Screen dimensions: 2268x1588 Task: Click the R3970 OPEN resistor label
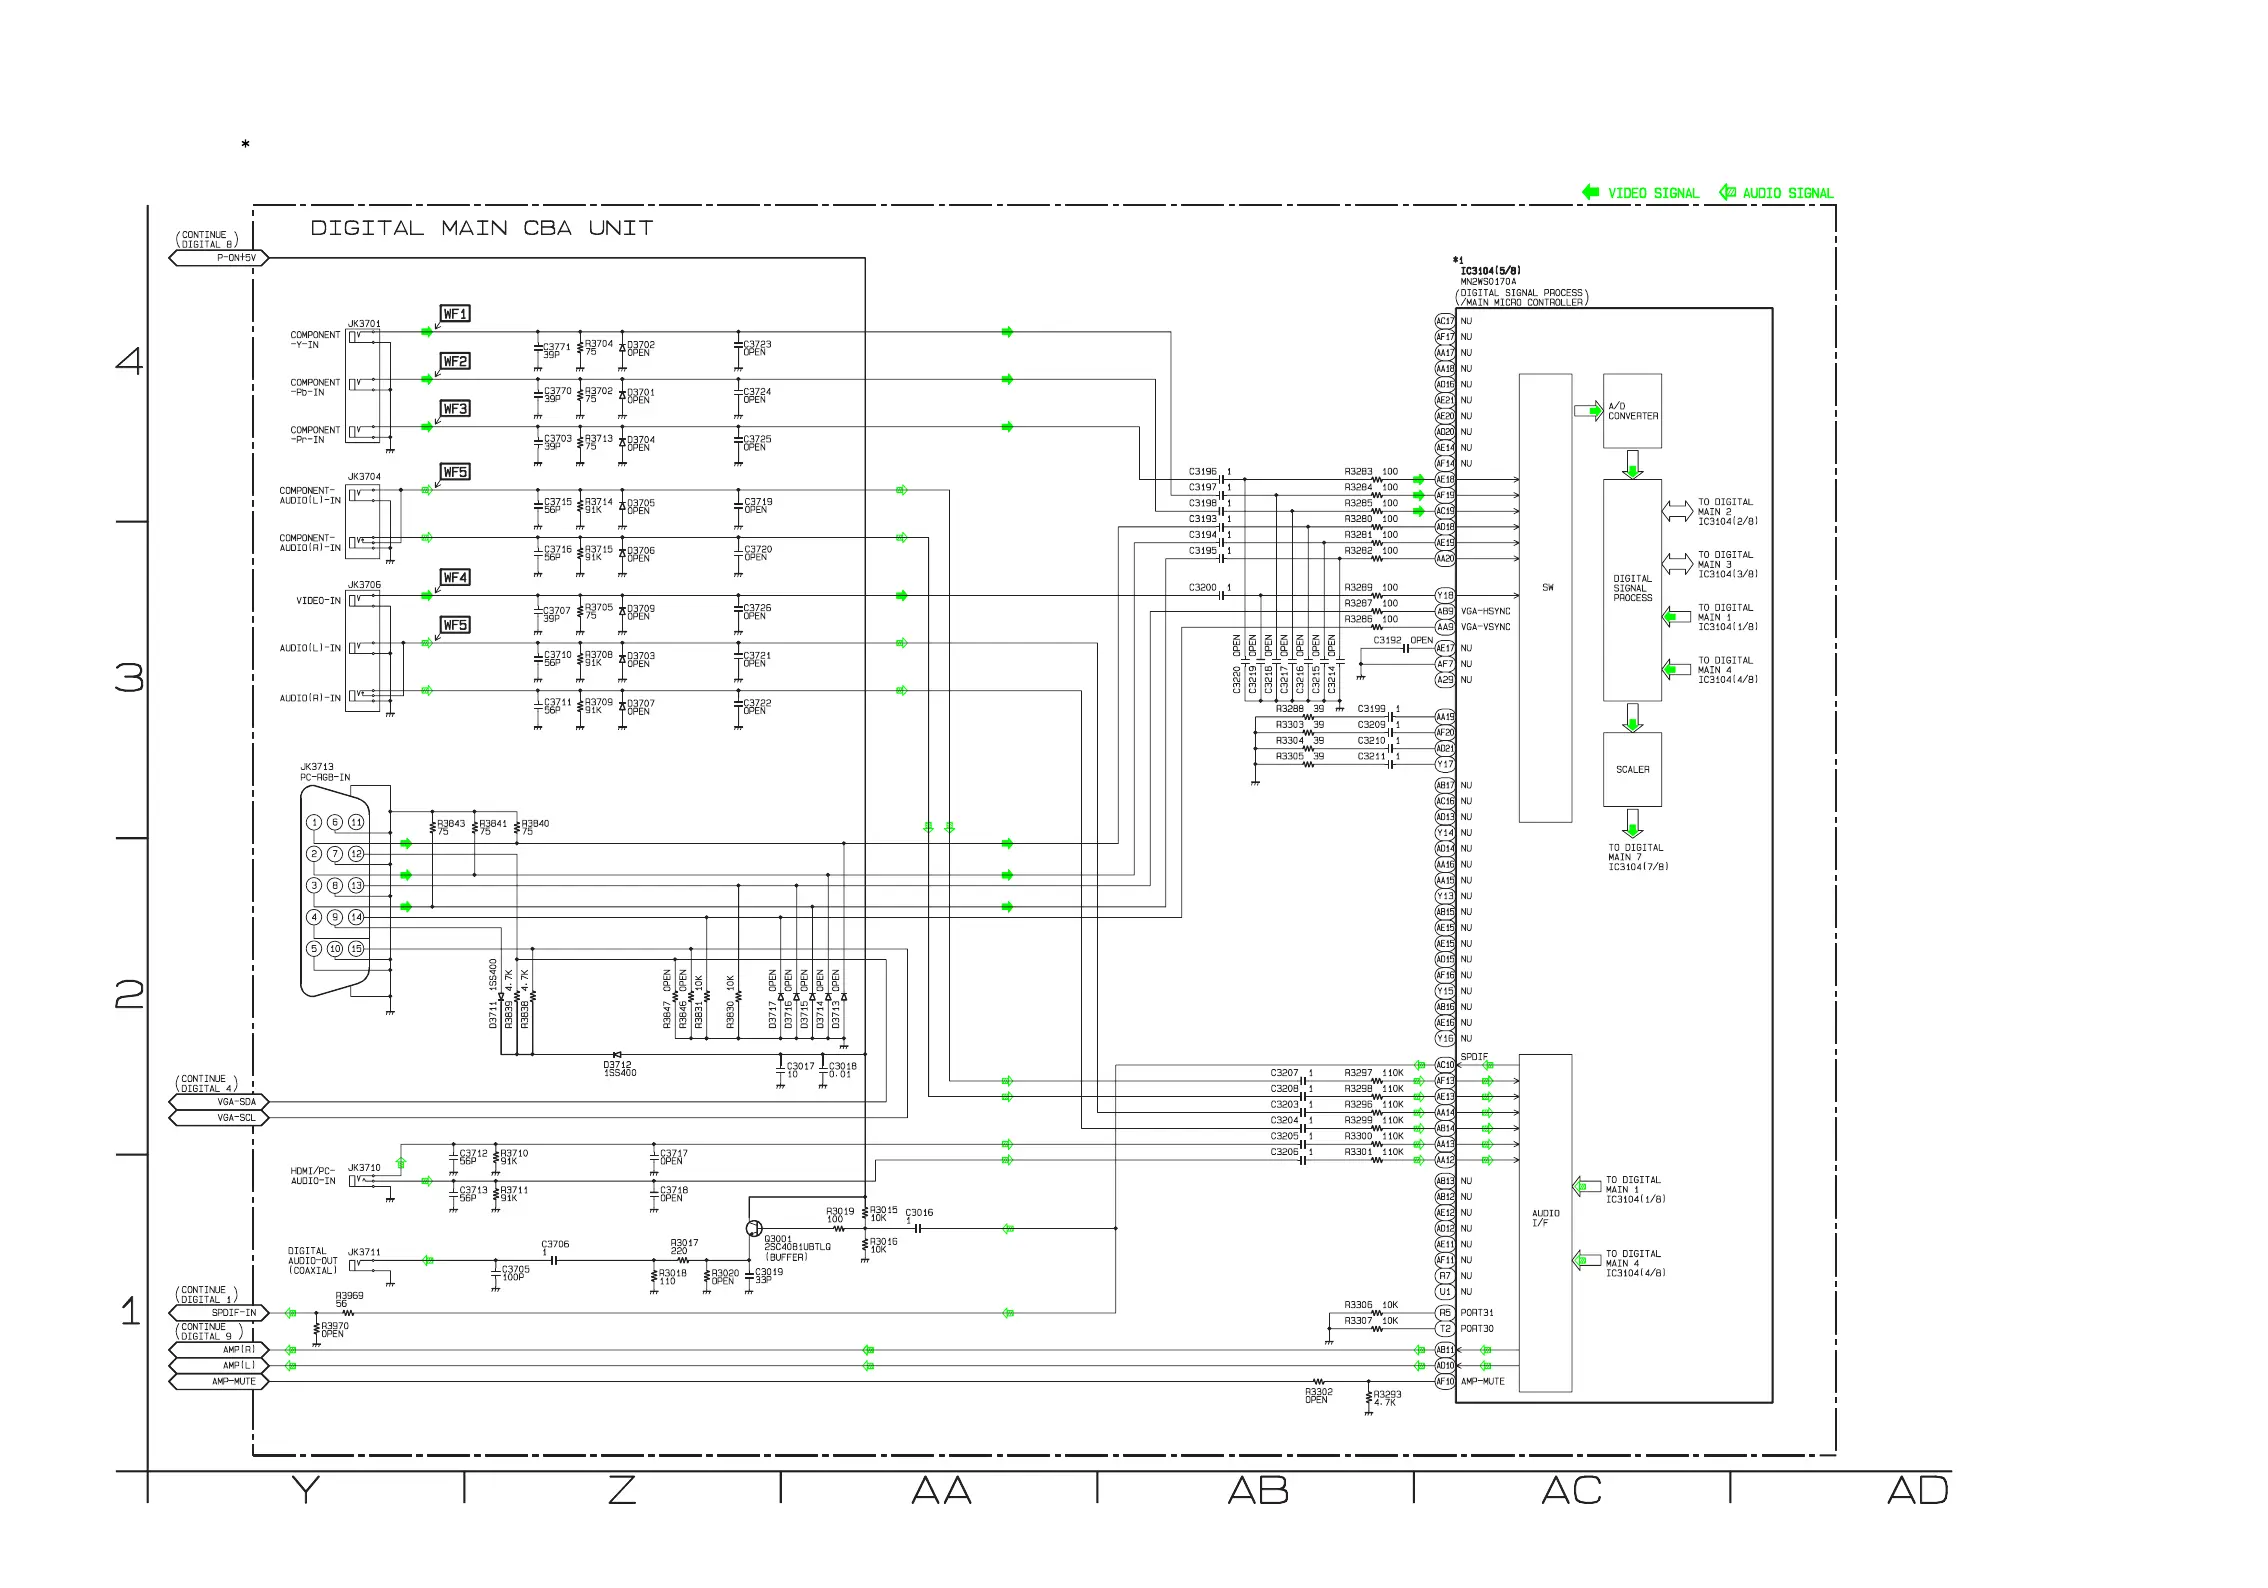[334, 1330]
